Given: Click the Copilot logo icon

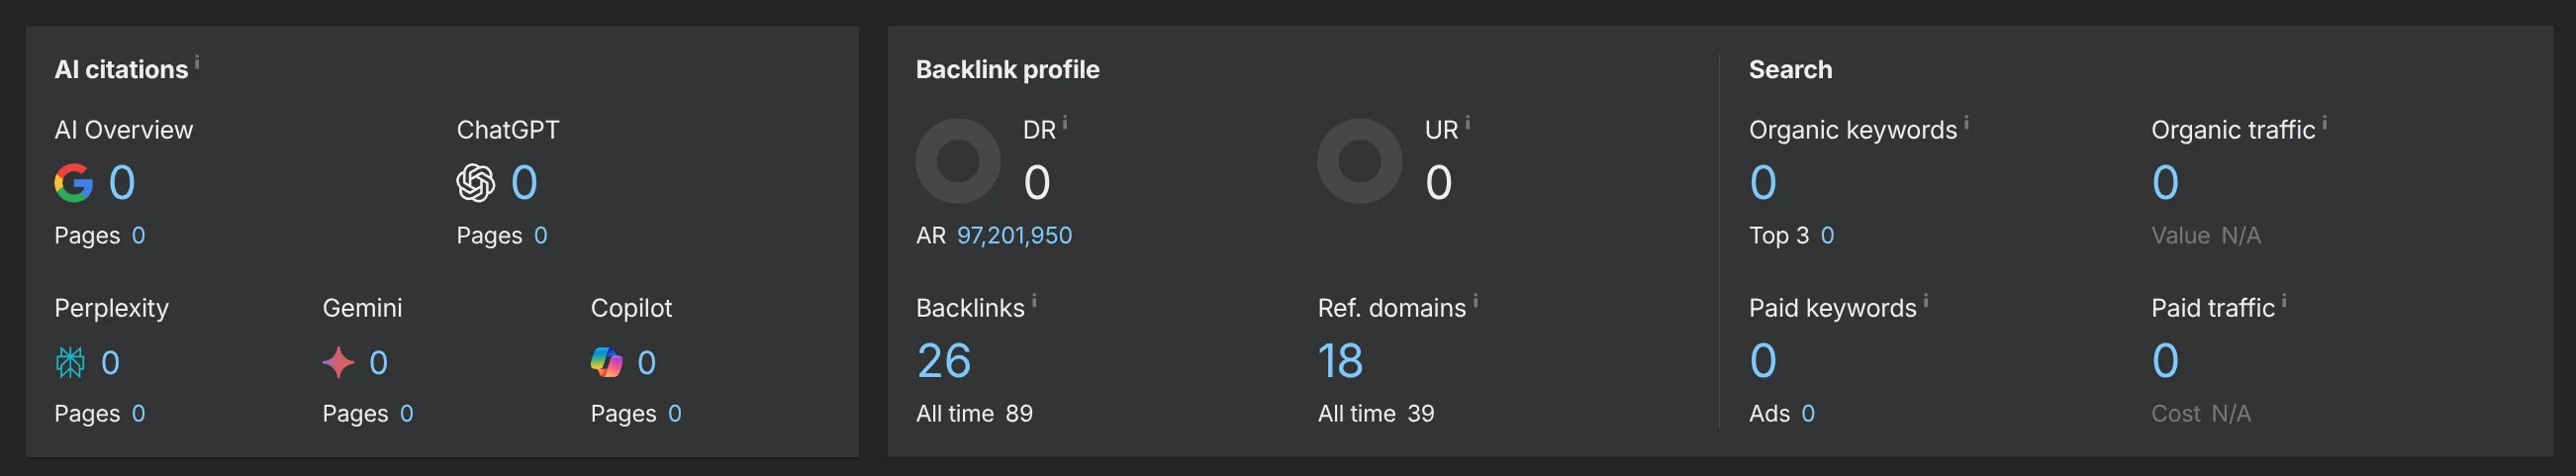Looking at the screenshot, I should pos(606,362).
